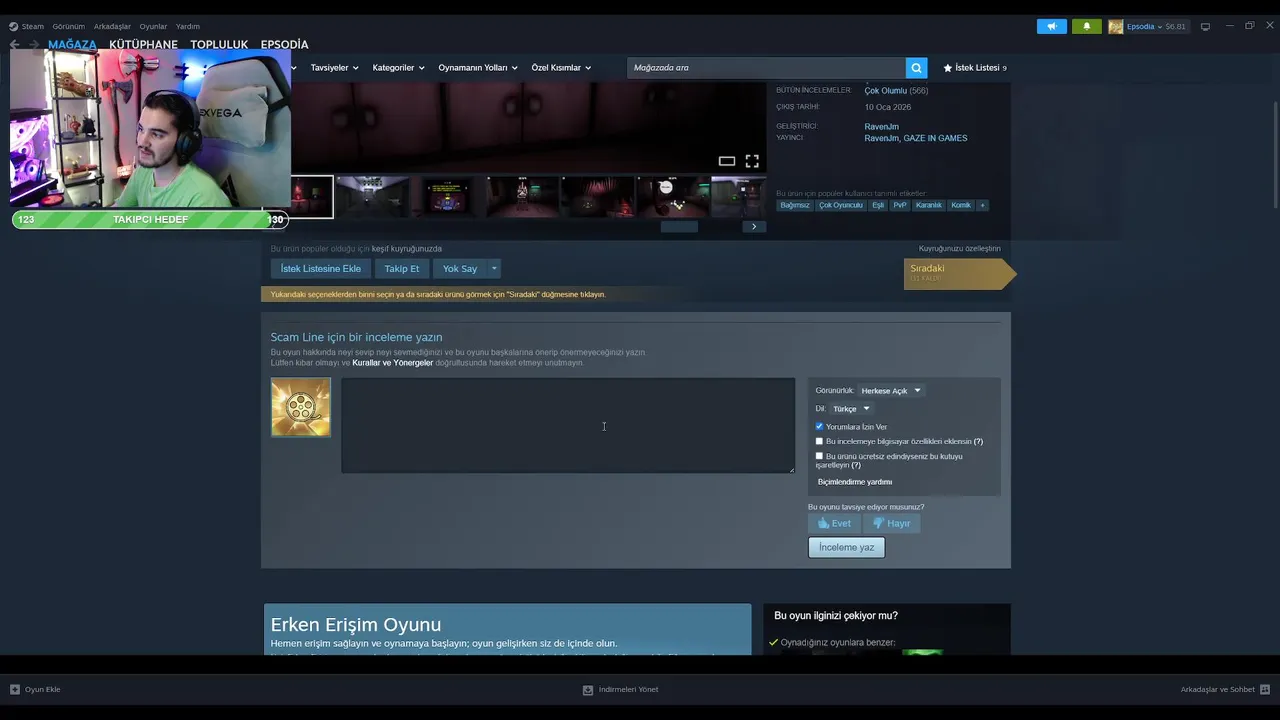This screenshot has width=1280, height=720.
Task: Expand the Kategoriler store menu
Action: (x=398, y=68)
